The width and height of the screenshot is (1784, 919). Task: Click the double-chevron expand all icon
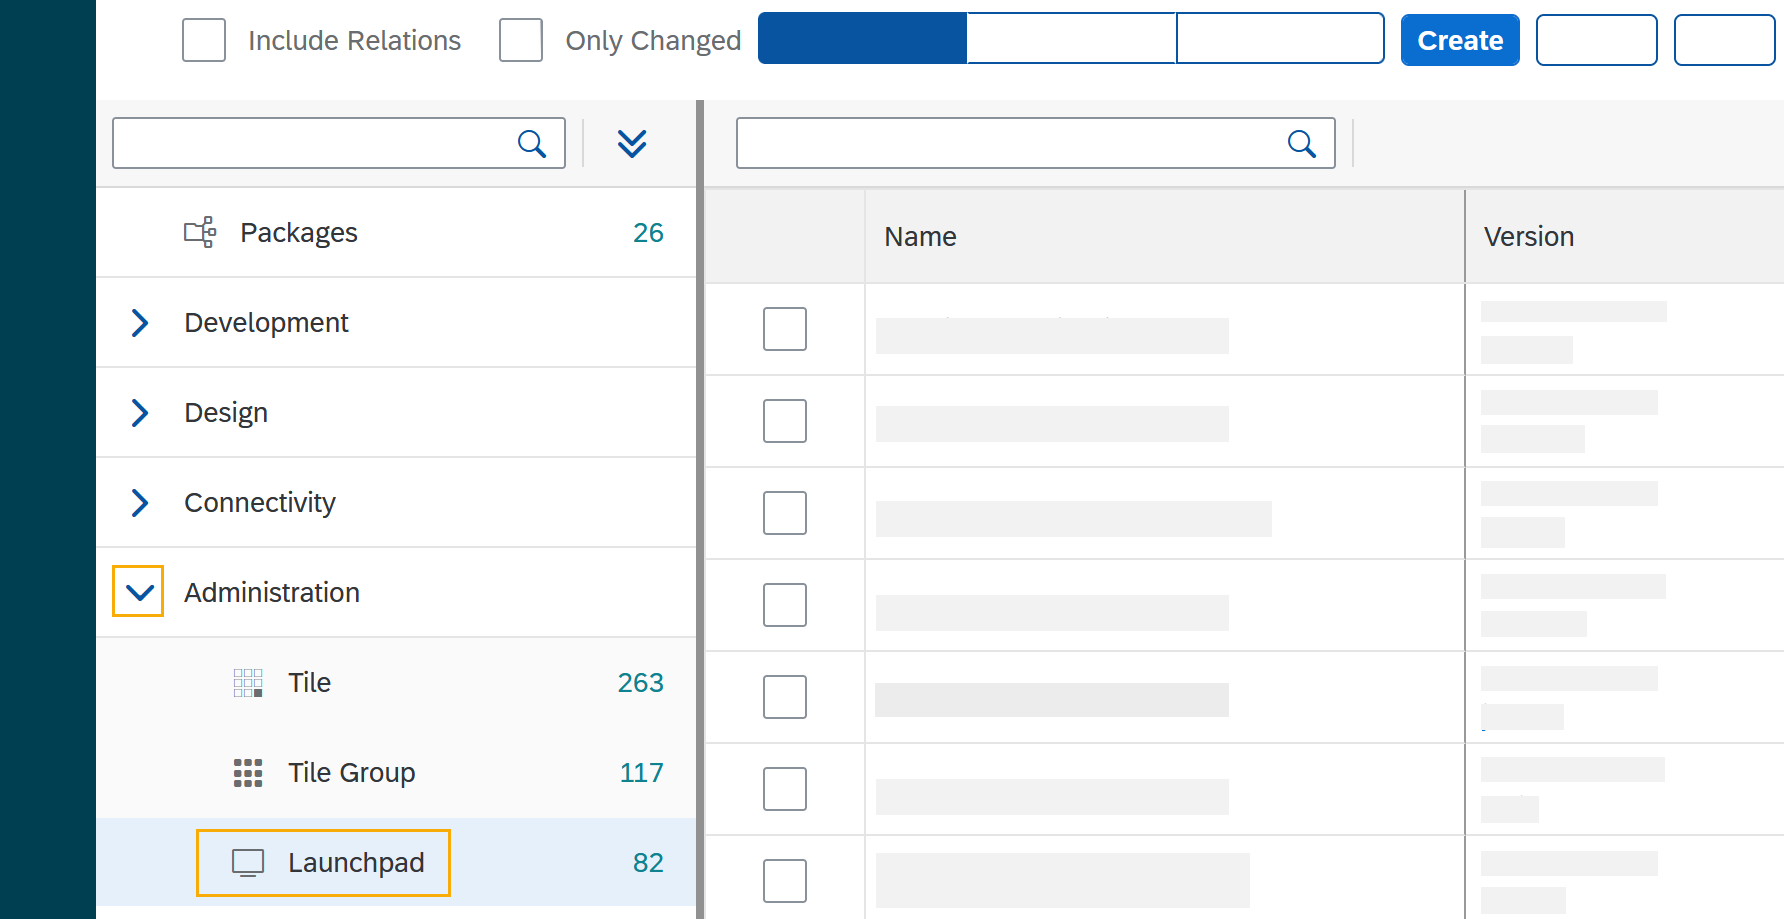pyautogui.click(x=632, y=144)
